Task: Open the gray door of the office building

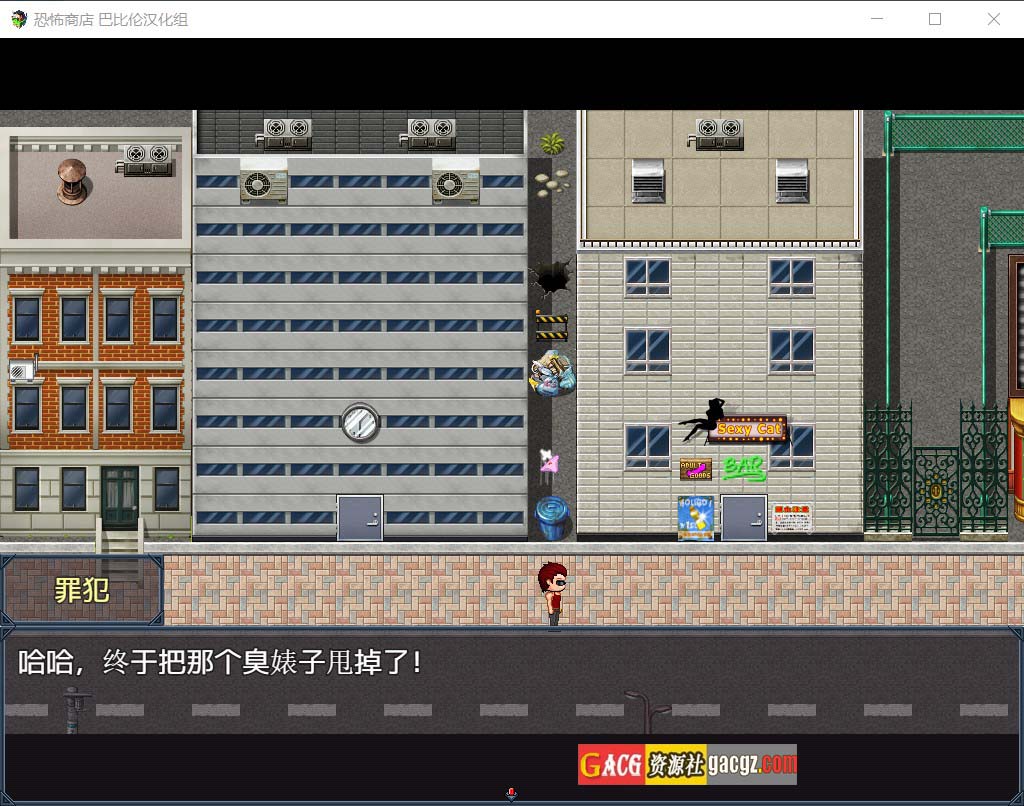Action: [x=359, y=518]
